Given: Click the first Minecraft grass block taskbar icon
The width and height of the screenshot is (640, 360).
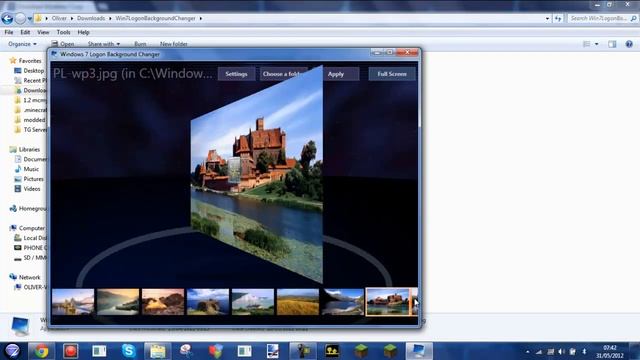Looking at the screenshot, I should (361, 351).
